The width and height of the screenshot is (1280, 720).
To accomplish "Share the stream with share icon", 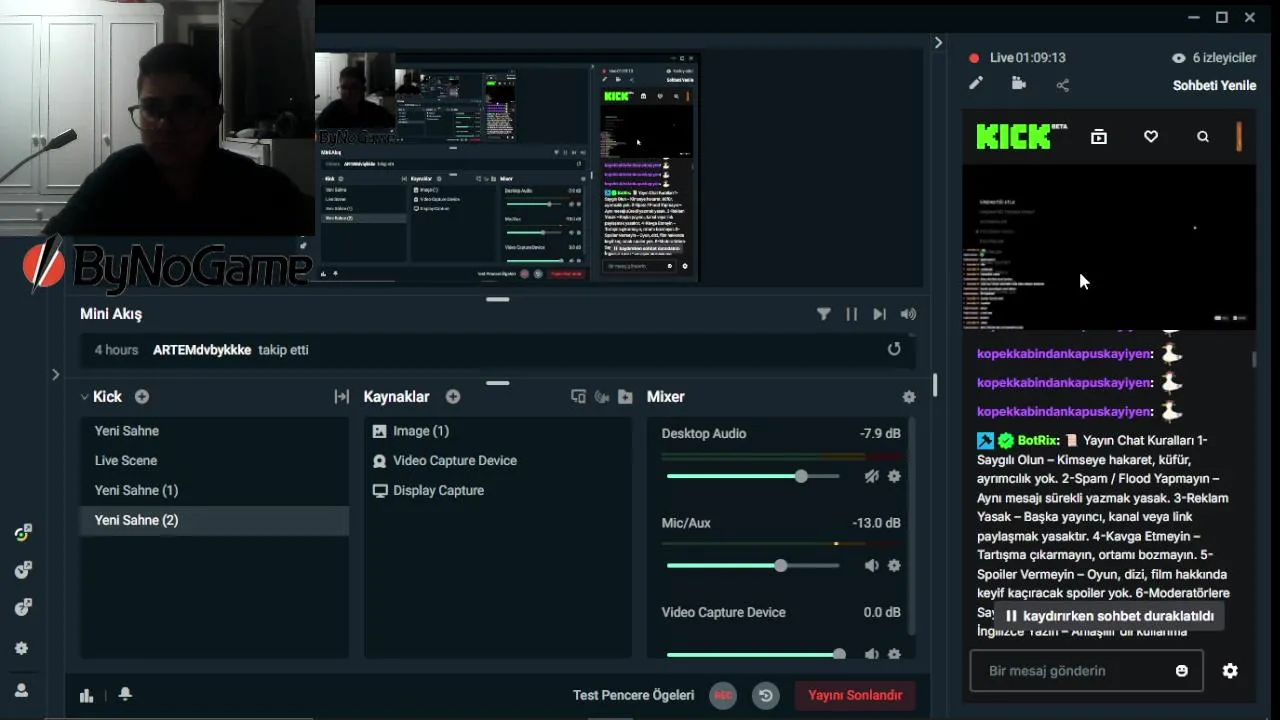I will pos(1062,85).
